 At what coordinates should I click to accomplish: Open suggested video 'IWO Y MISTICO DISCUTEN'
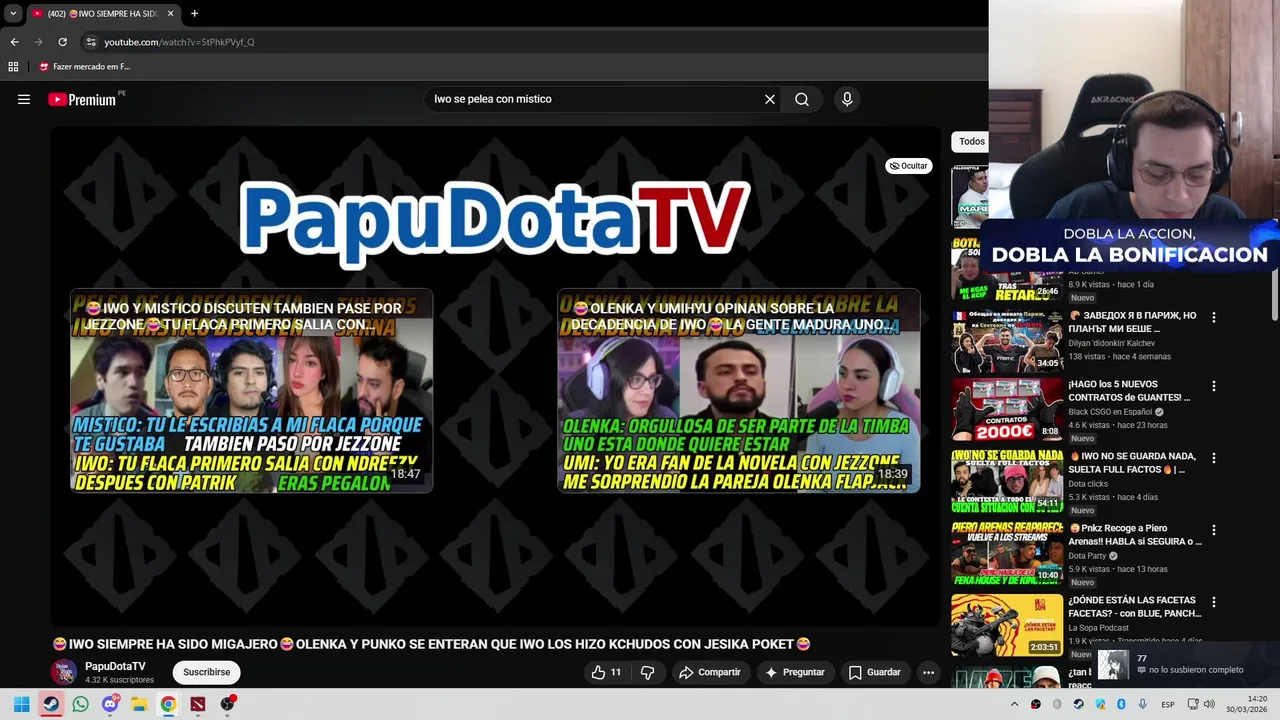point(251,390)
